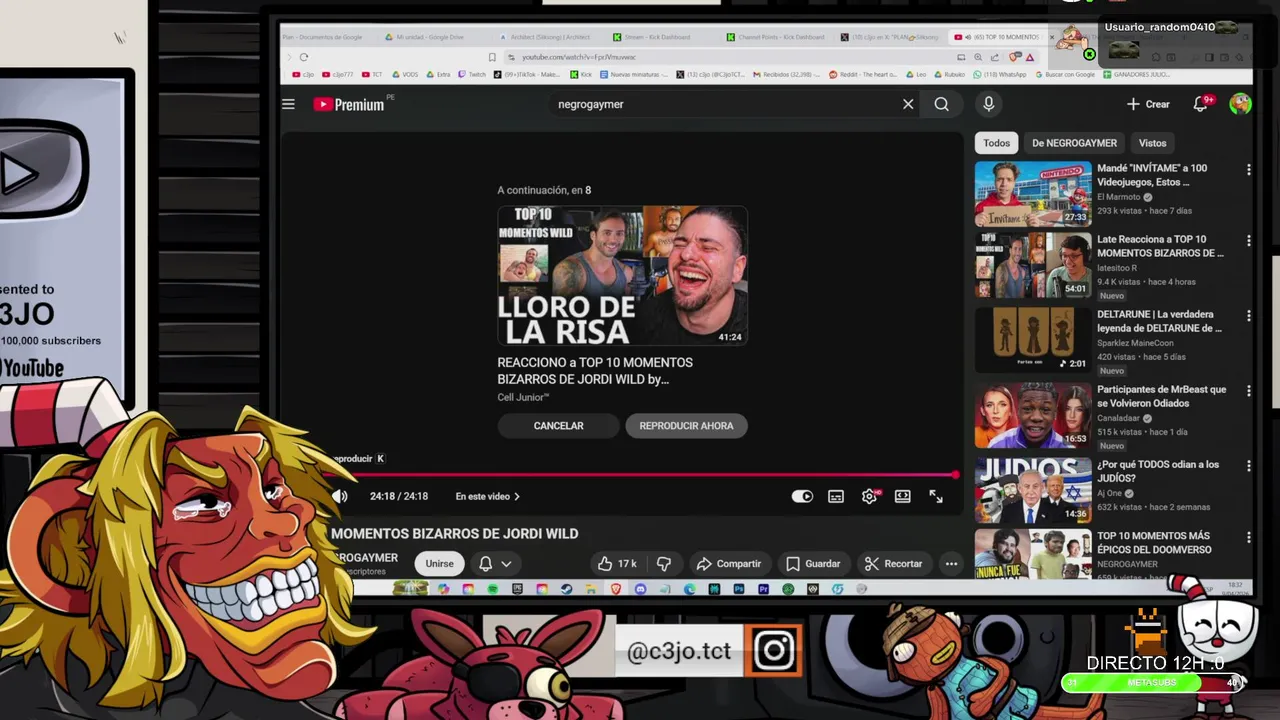1280x720 pixels.
Task: Click Reproducir ahora to play next
Action: (x=686, y=426)
